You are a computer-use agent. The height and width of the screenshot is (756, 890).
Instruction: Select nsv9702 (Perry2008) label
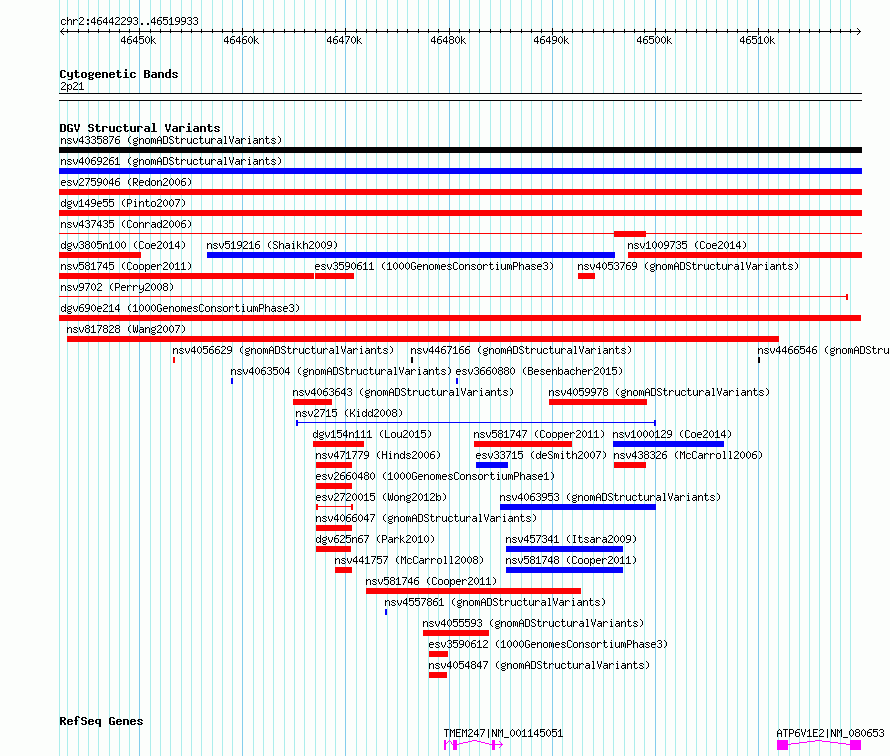click(x=117, y=287)
